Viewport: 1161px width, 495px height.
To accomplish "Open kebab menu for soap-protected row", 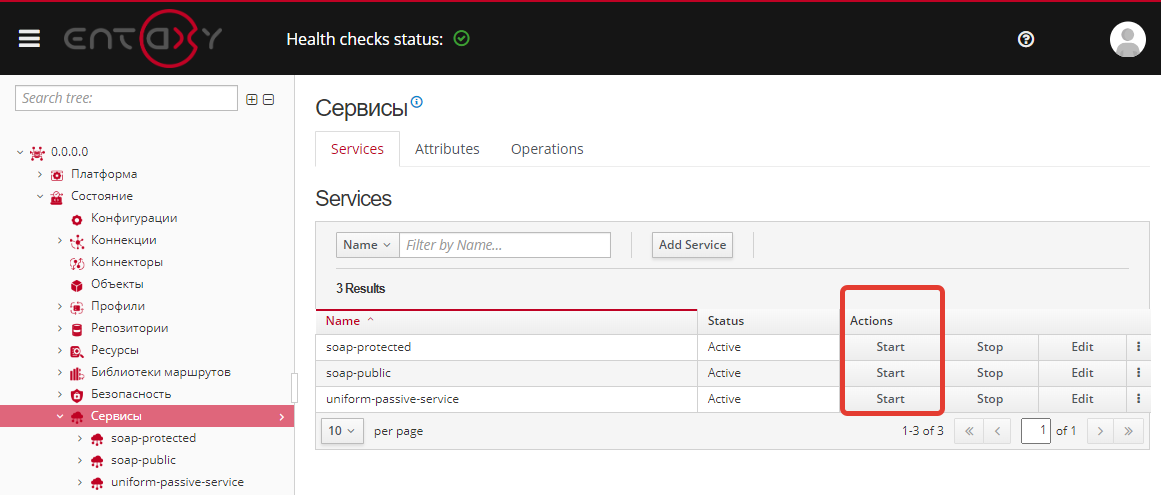I will click(1138, 347).
